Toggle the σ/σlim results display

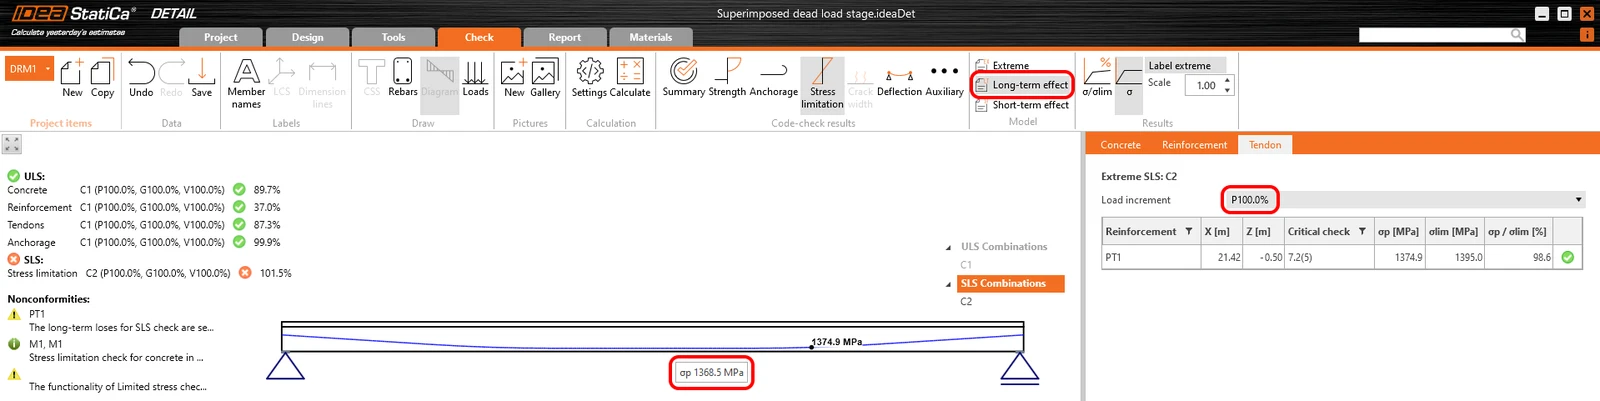pos(1097,77)
